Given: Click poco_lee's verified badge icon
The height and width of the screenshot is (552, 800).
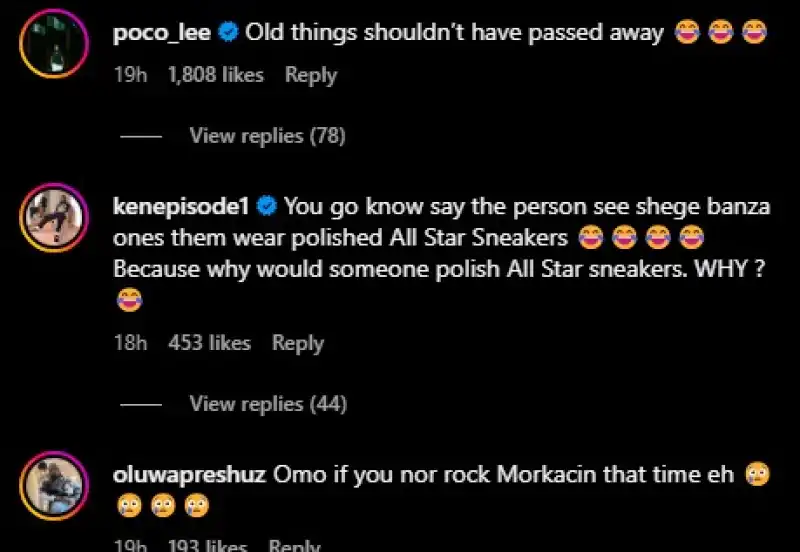Looking at the screenshot, I should (x=228, y=33).
